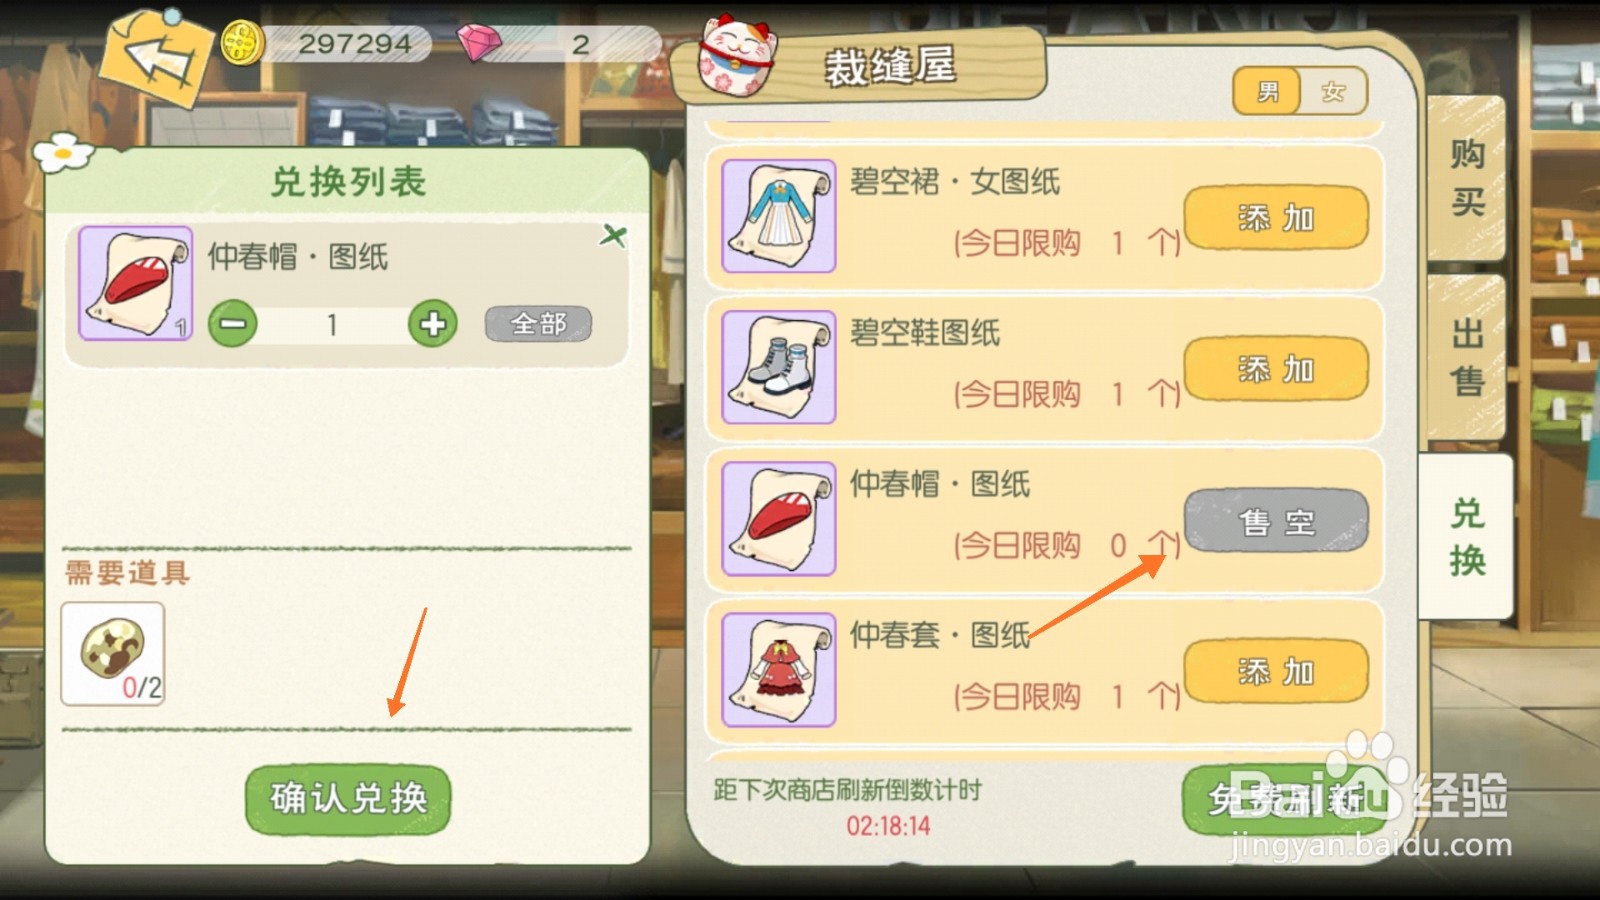The height and width of the screenshot is (900, 1600).
Task: Decrease quantity with green minus button
Action: [233, 324]
